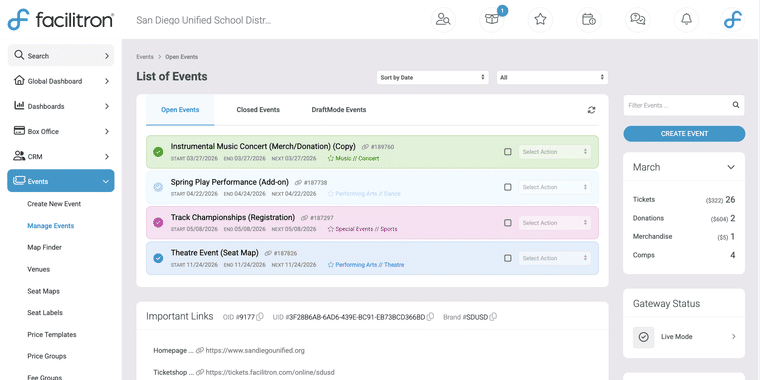The height and width of the screenshot is (380, 760).
Task: Click the link icon next to #189760
Action: 365,147
